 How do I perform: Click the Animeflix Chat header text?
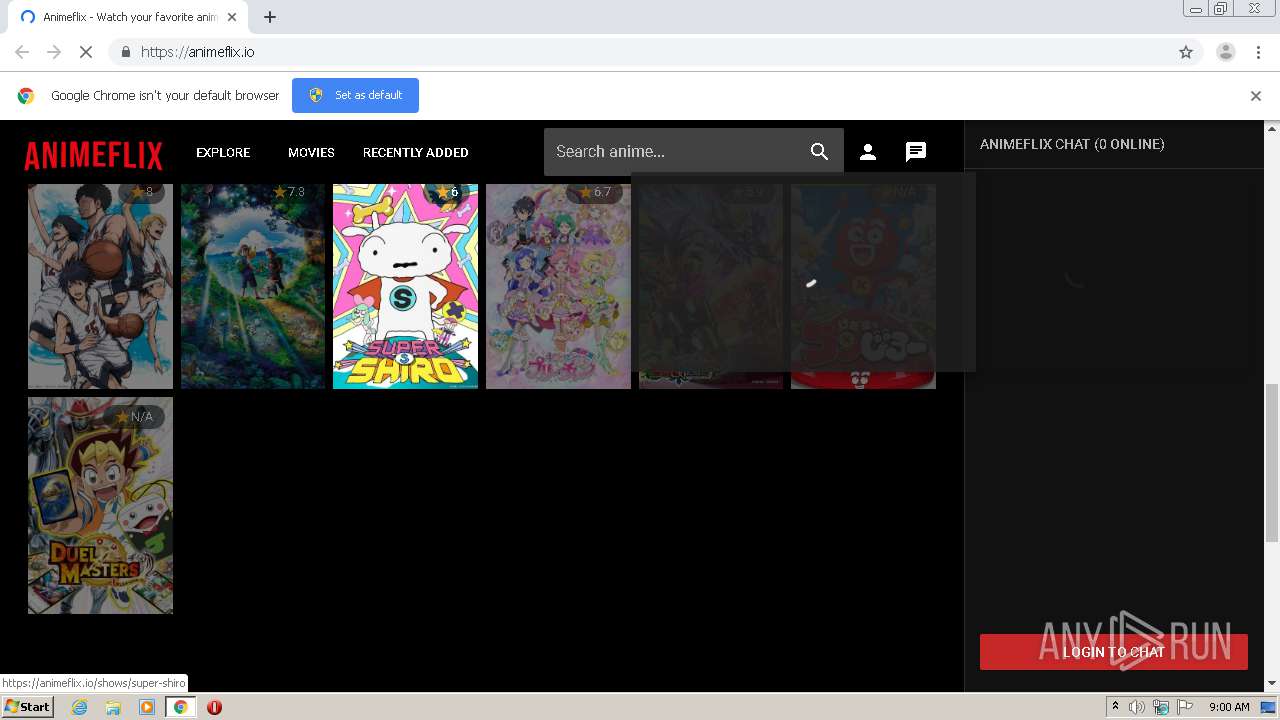[x=1072, y=144]
